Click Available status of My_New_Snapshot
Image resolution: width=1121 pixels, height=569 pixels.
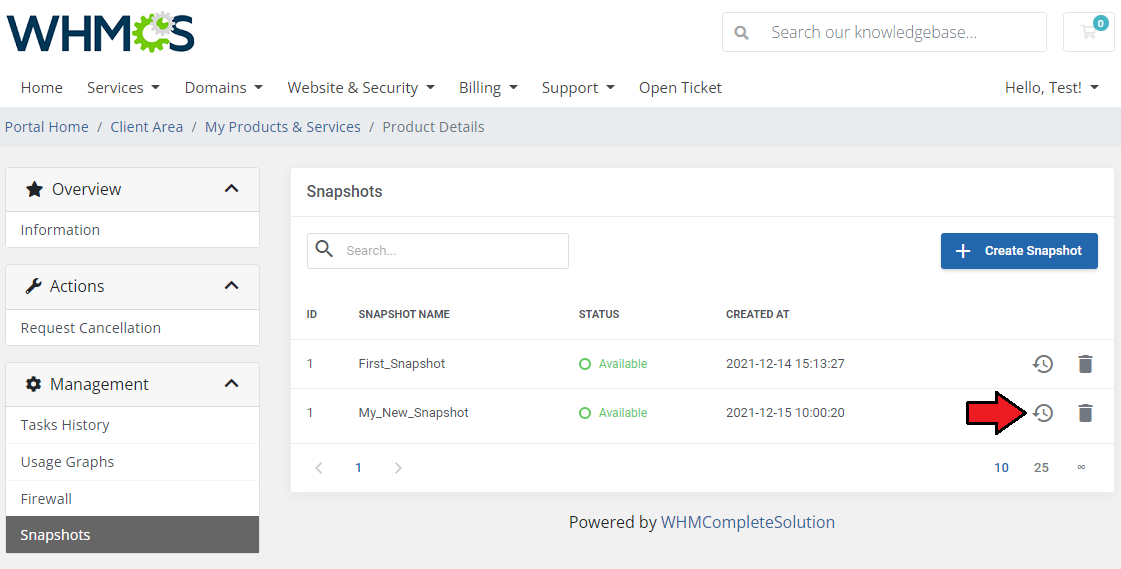click(x=613, y=412)
